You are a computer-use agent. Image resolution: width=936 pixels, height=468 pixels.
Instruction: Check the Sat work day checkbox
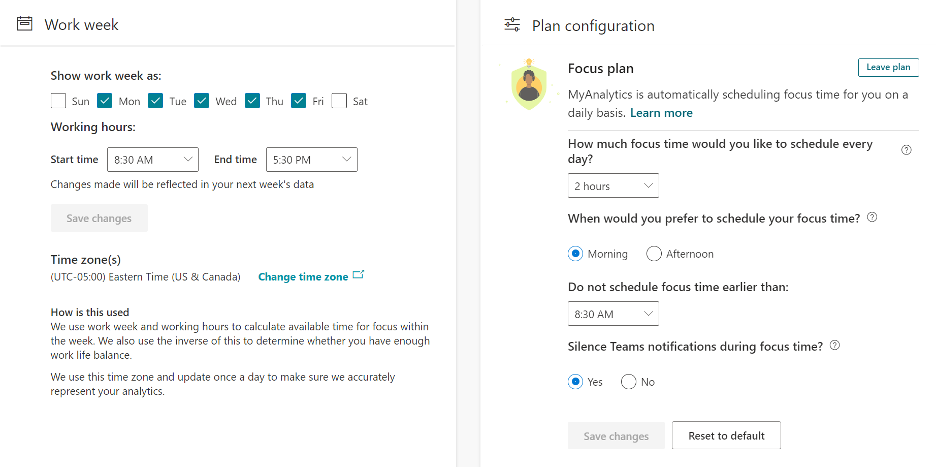339,101
